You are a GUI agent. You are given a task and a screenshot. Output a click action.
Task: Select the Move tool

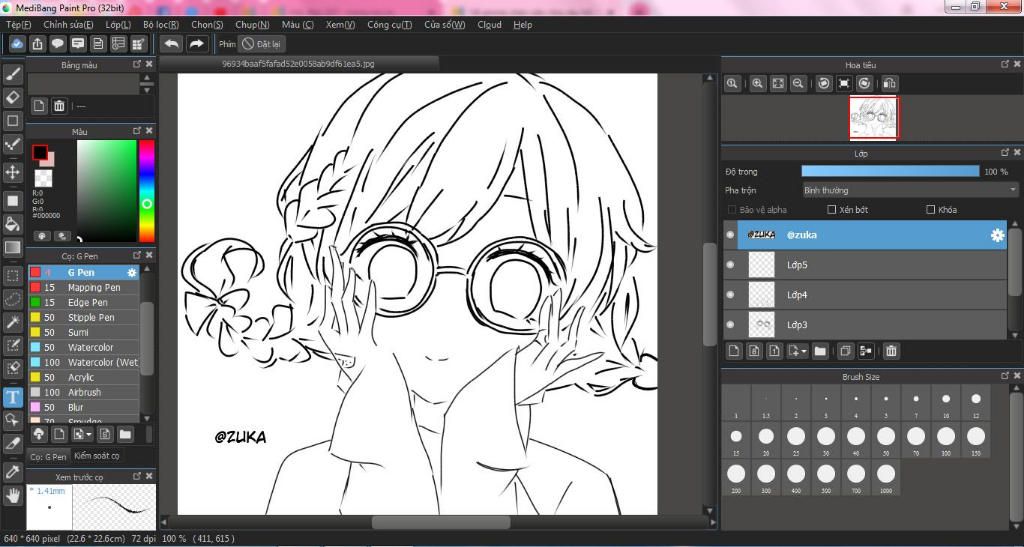pos(13,172)
